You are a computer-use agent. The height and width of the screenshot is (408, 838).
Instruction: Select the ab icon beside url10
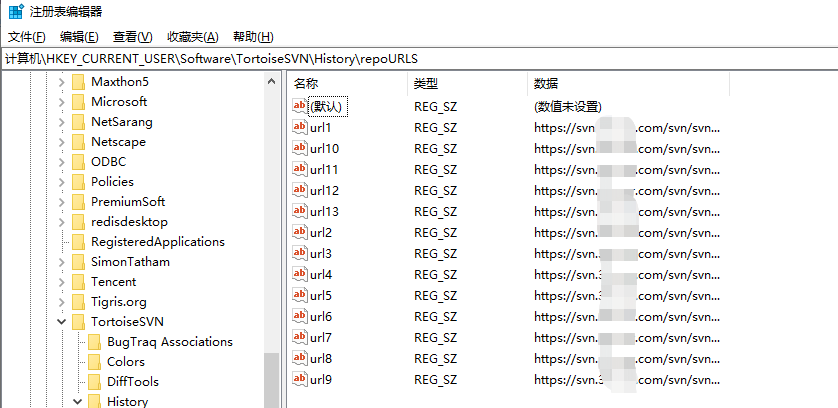pyautogui.click(x=300, y=148)
